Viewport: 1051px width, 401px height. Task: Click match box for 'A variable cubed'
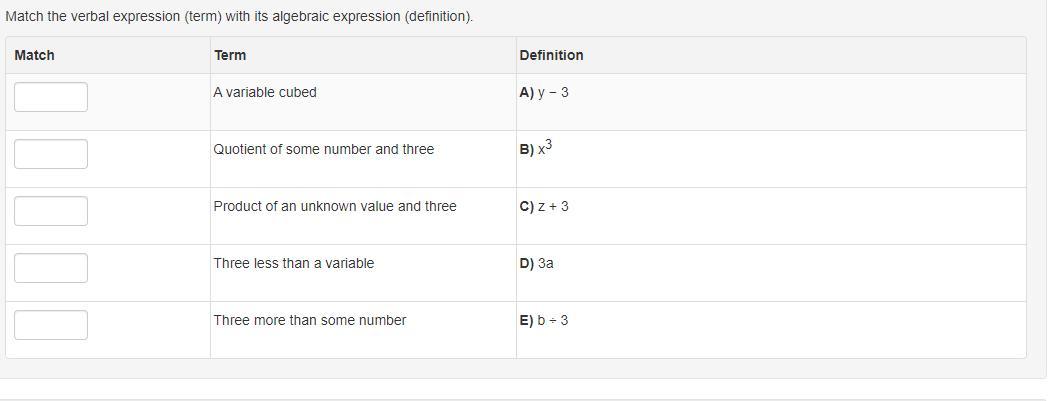click(x=51, y=97)
